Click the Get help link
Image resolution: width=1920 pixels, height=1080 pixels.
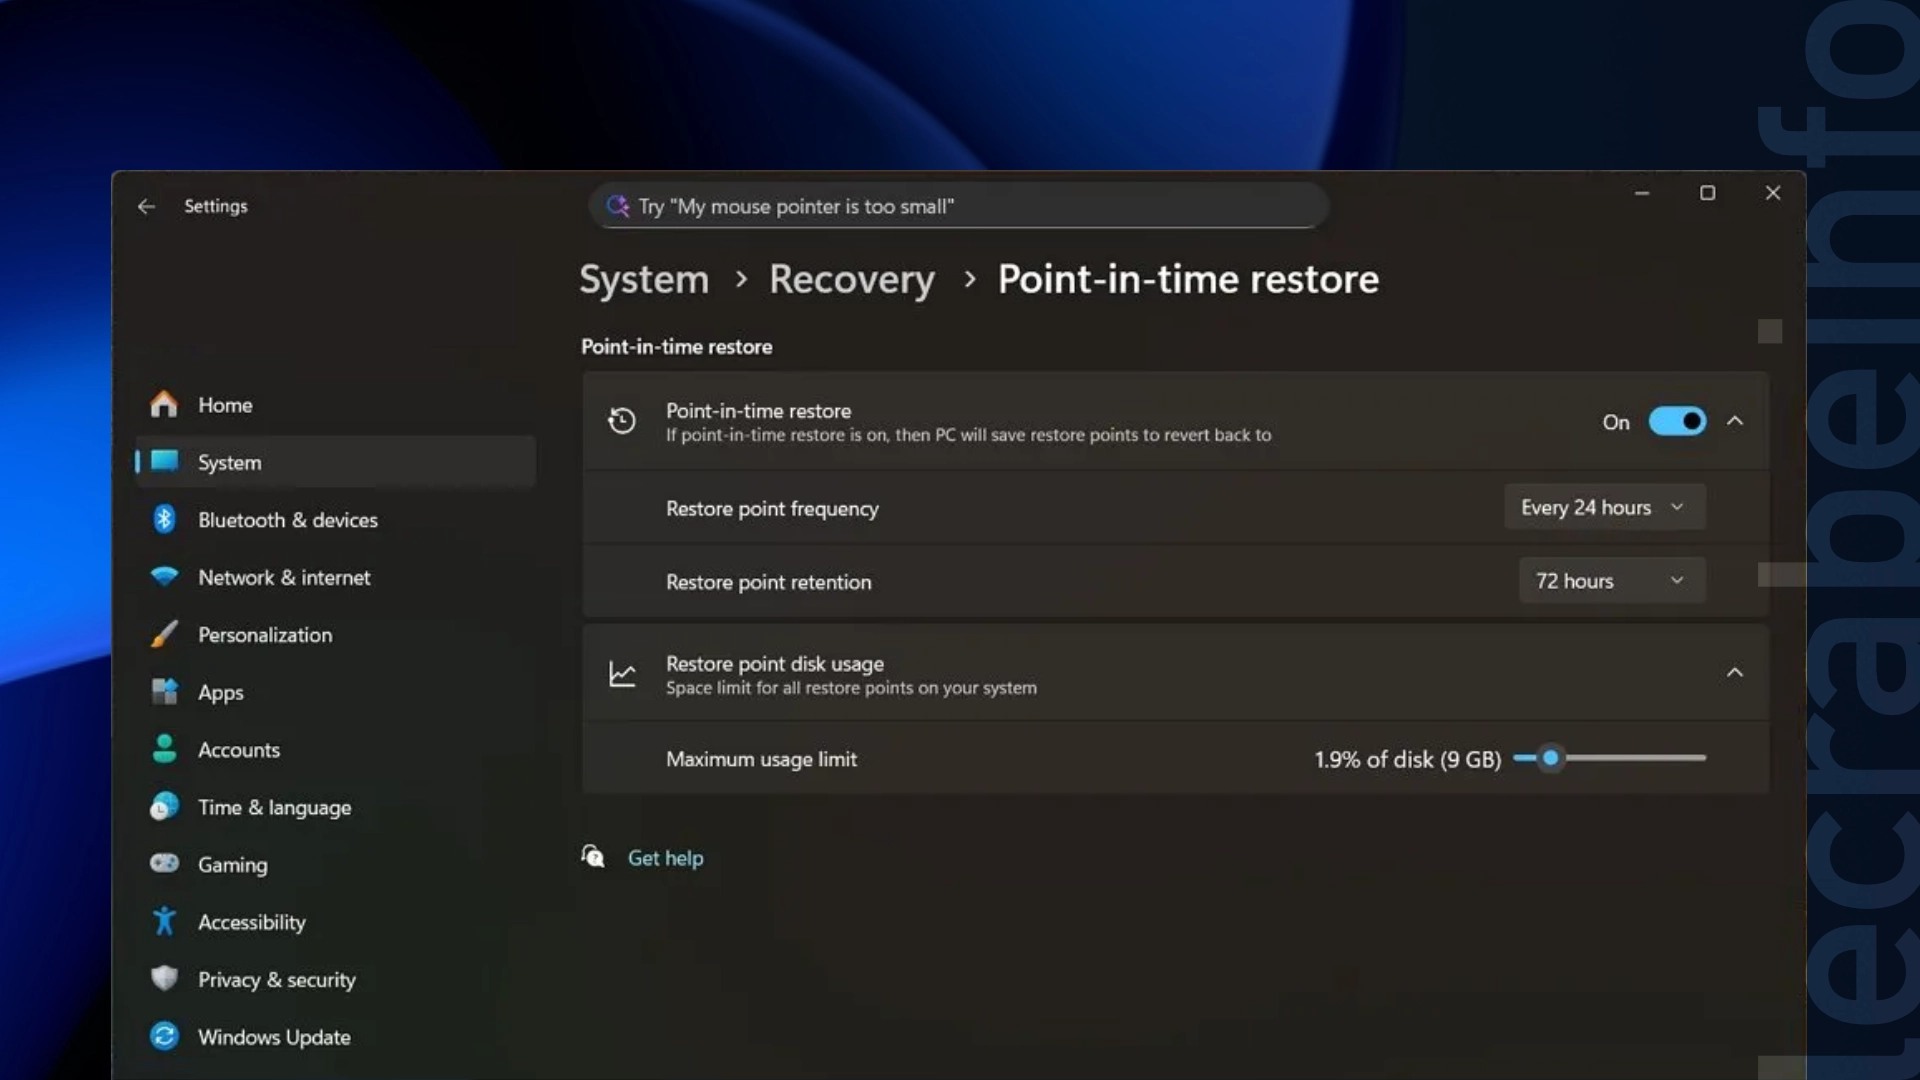click(665, 858)
